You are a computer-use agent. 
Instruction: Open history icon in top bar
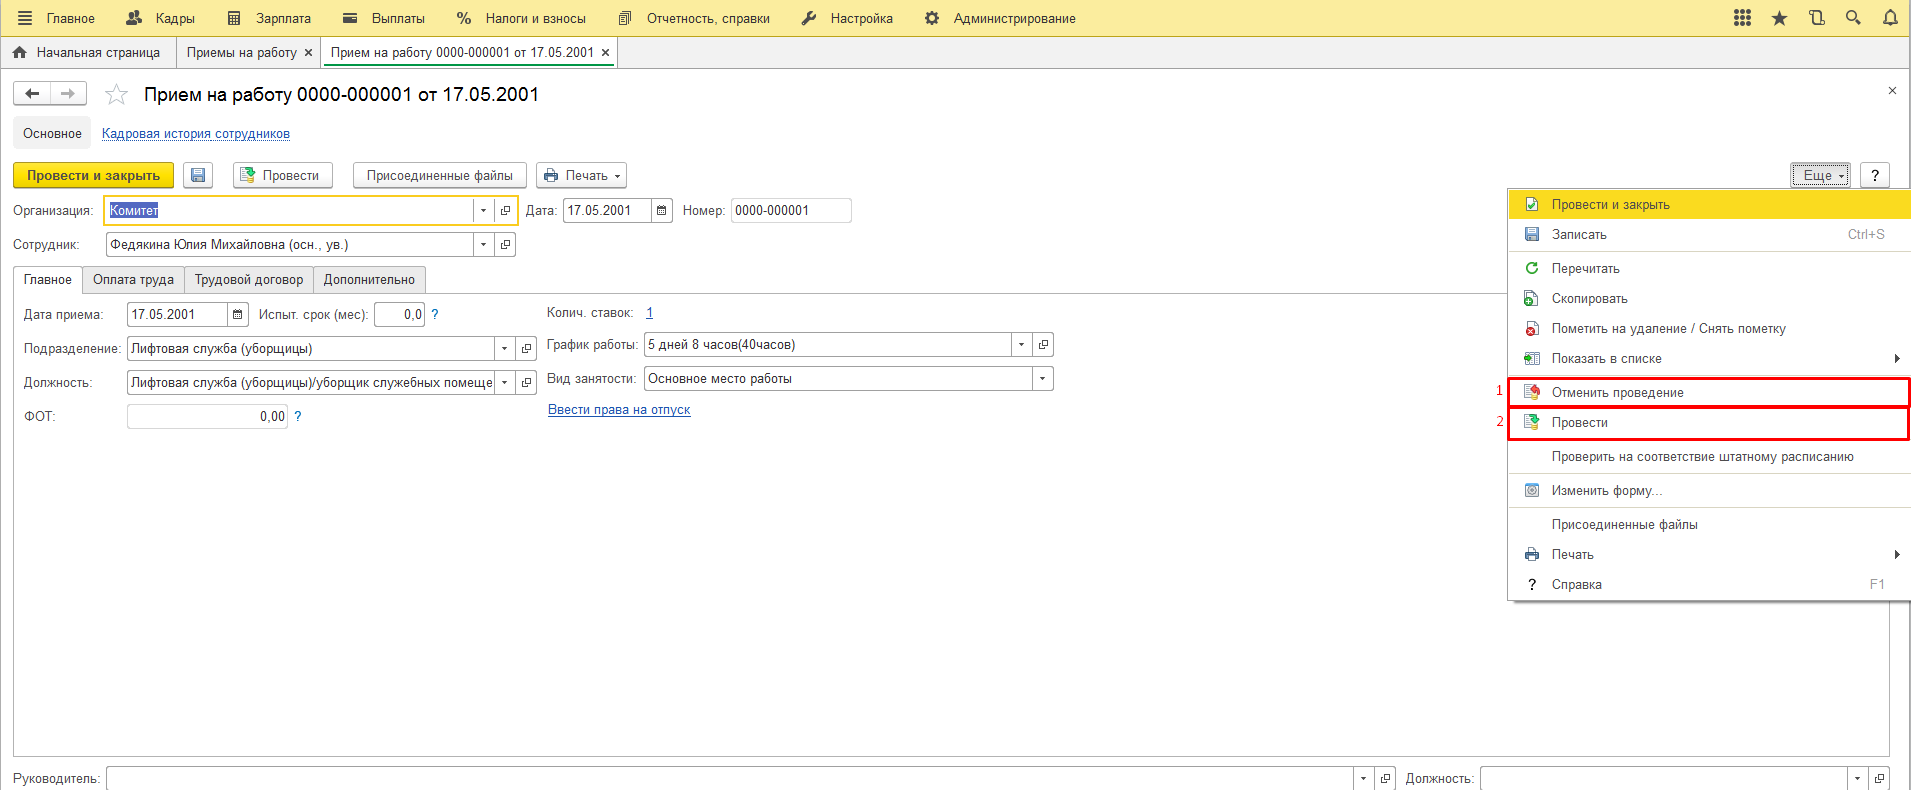(x=1816, y=18)
